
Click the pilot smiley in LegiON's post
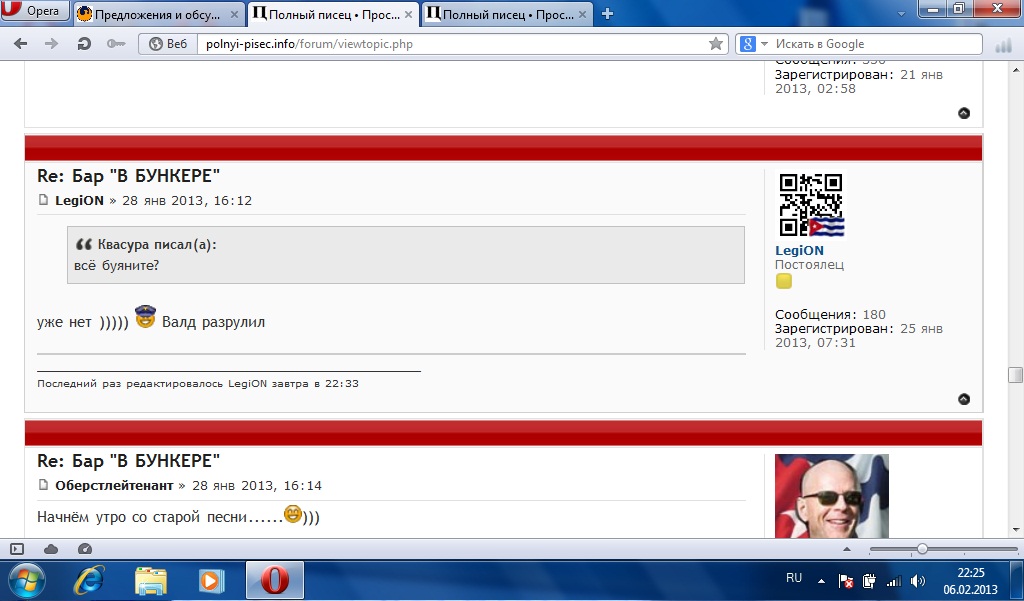(145, 316)
